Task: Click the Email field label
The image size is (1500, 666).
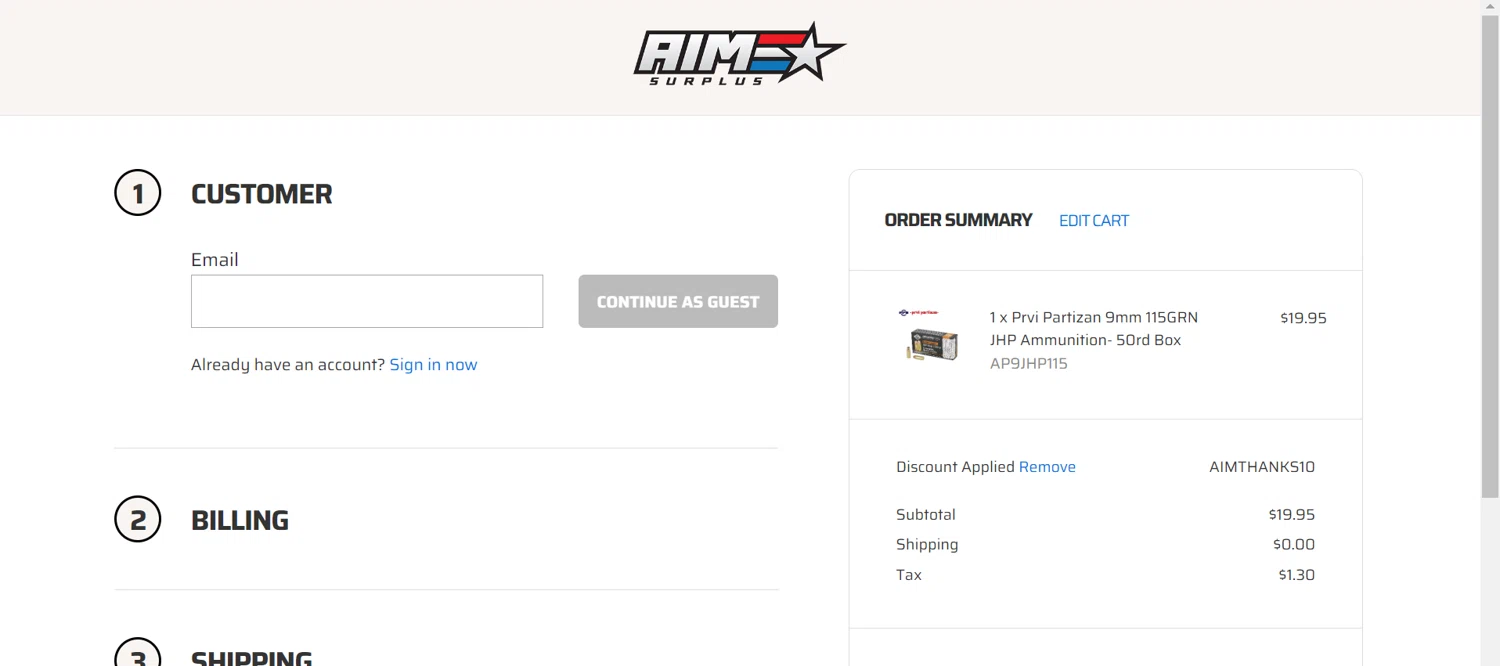Action: point(215,260)
